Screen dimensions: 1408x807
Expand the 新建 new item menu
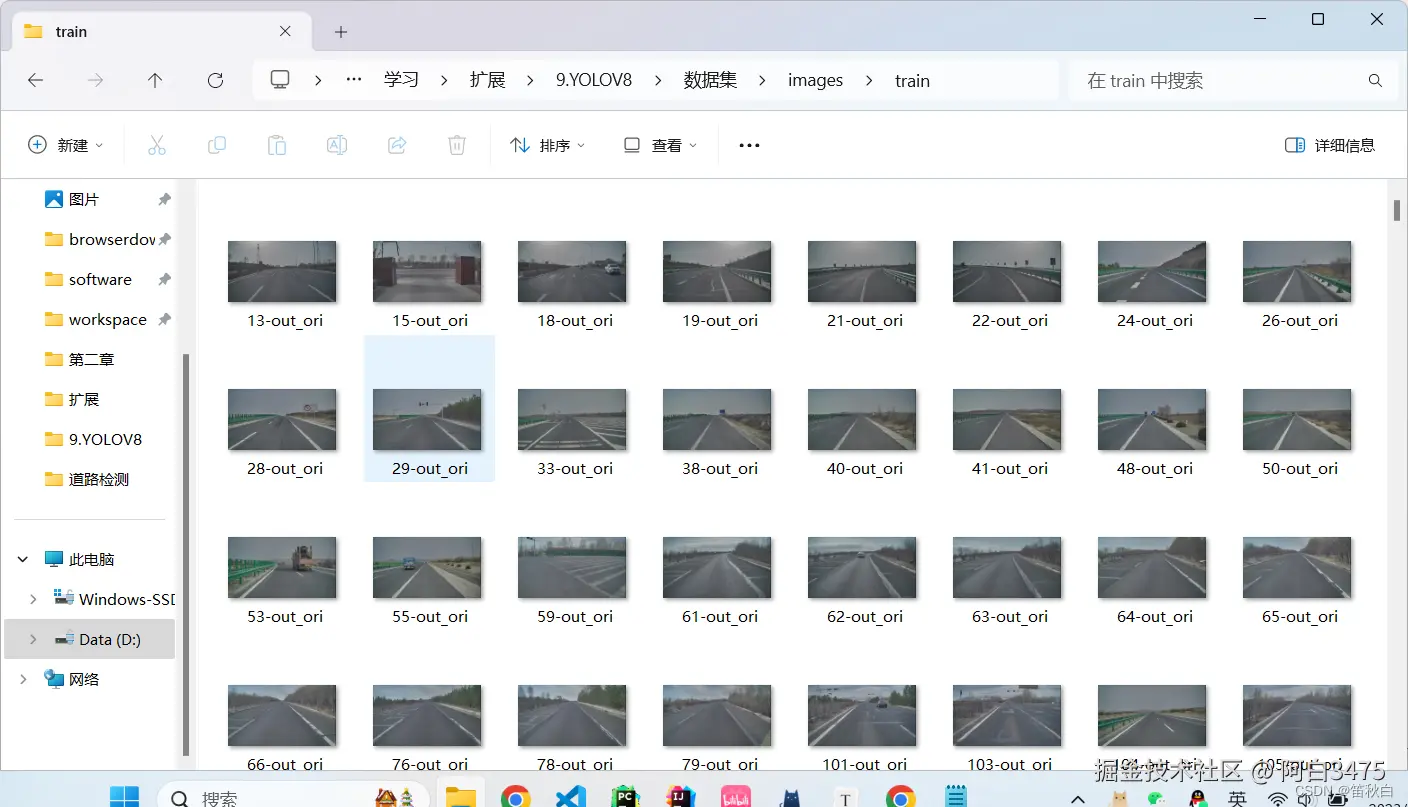(x=66, y=144)
